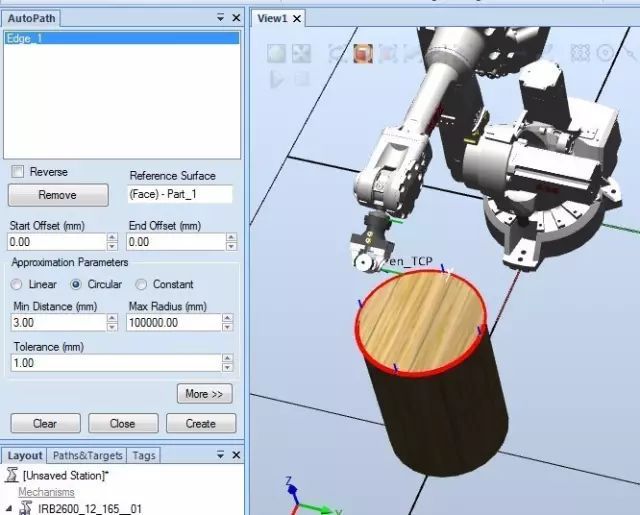Increase Max Radius with up spinner
The height and width of the screenshot is (515, 640).
tap(227, 318)
